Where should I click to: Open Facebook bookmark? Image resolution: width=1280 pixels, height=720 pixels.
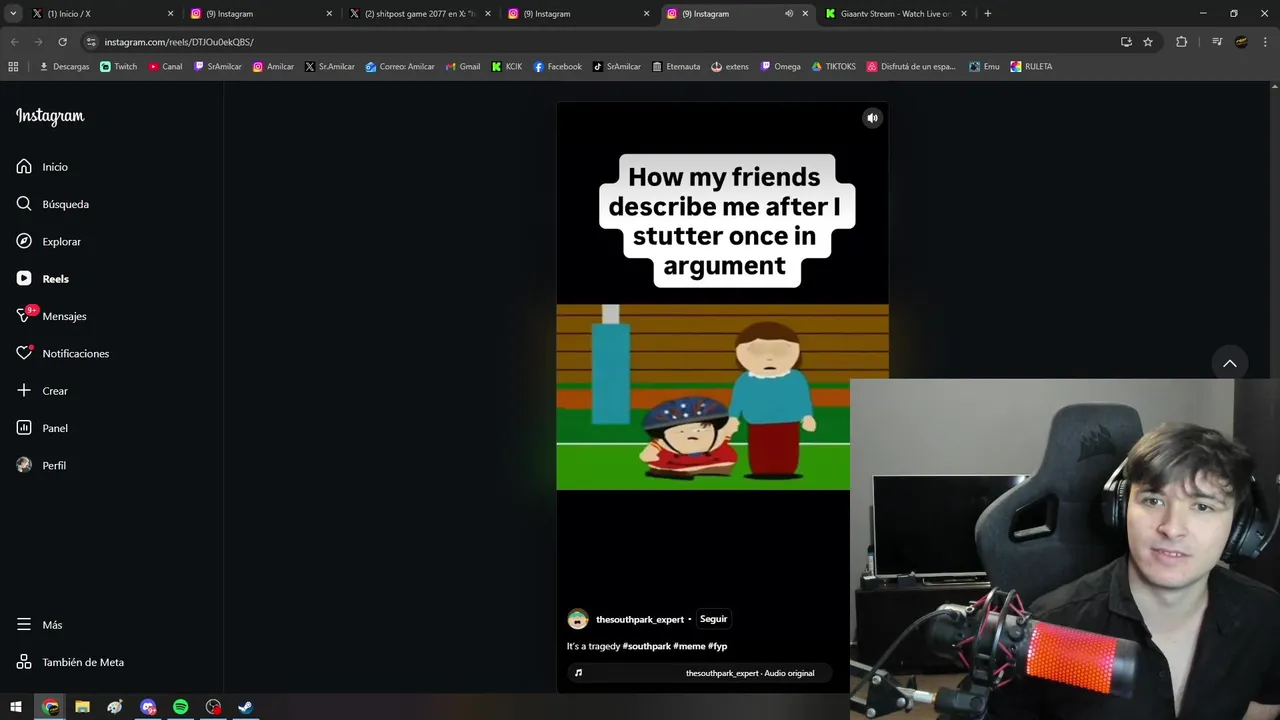557,67
